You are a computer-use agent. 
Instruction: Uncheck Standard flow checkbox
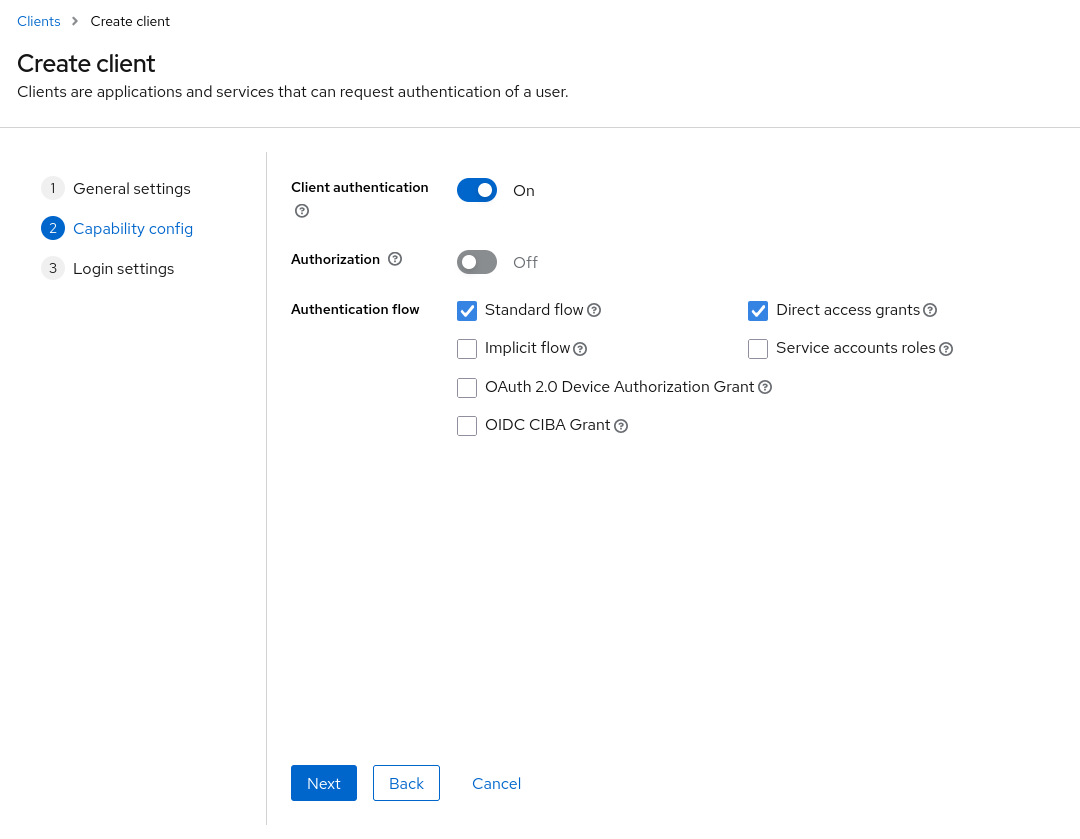(x=467, y=311)
